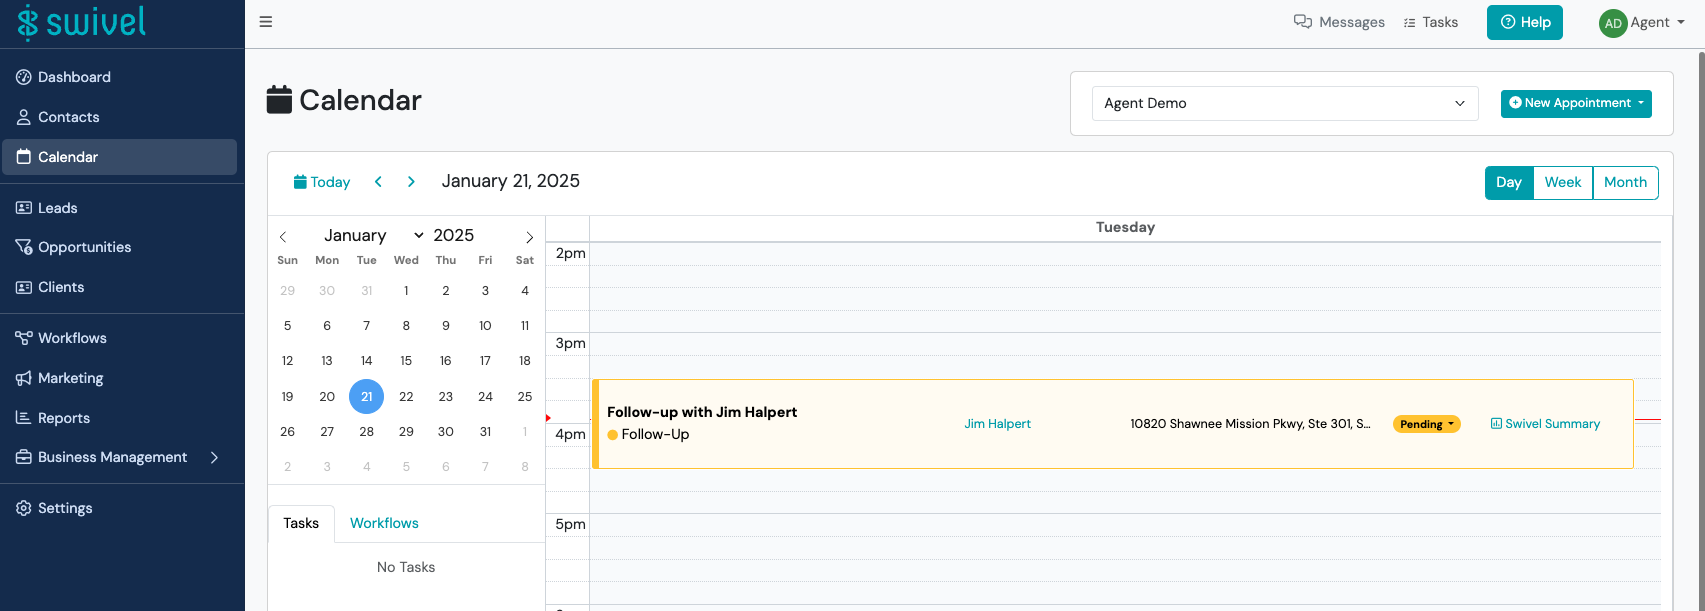Viewport: 1705px width, 611px height.
Task: Click the 2pm time slot label
Action: click(571, 254)
